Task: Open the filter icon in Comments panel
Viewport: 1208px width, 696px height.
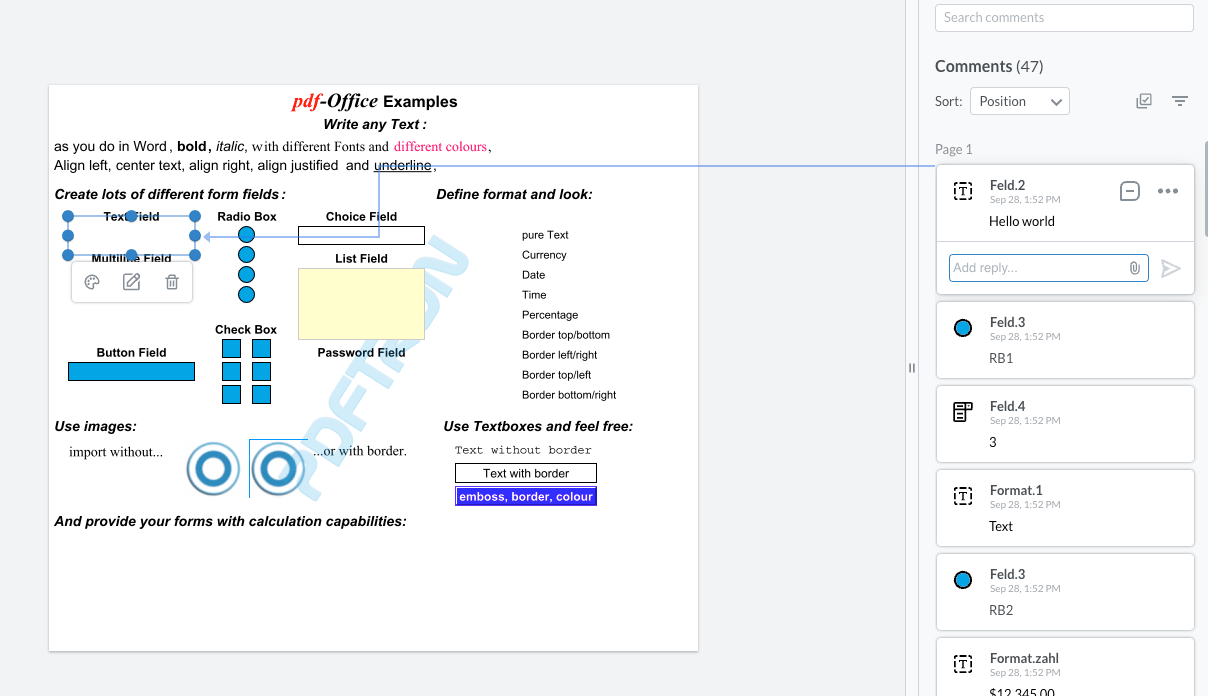Action: [x=1180, y=100]
